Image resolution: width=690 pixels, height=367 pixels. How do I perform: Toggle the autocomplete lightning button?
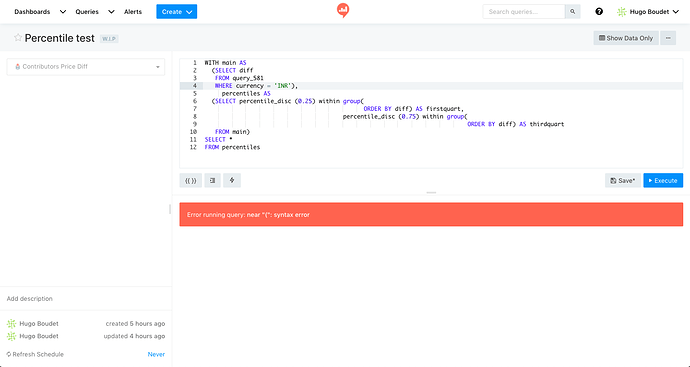(x=232, y=180)
